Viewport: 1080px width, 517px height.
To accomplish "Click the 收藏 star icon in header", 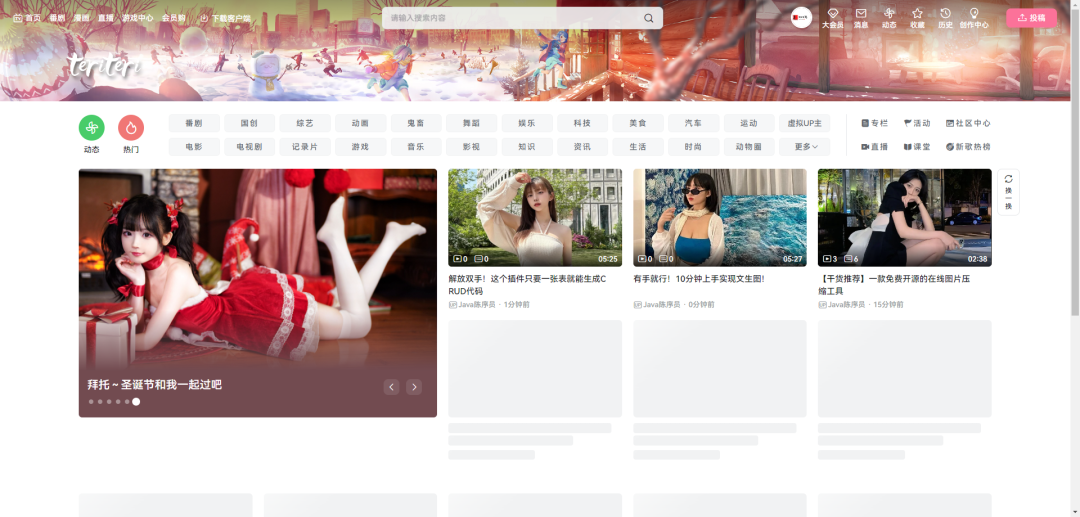I will (x=917, y=14).
